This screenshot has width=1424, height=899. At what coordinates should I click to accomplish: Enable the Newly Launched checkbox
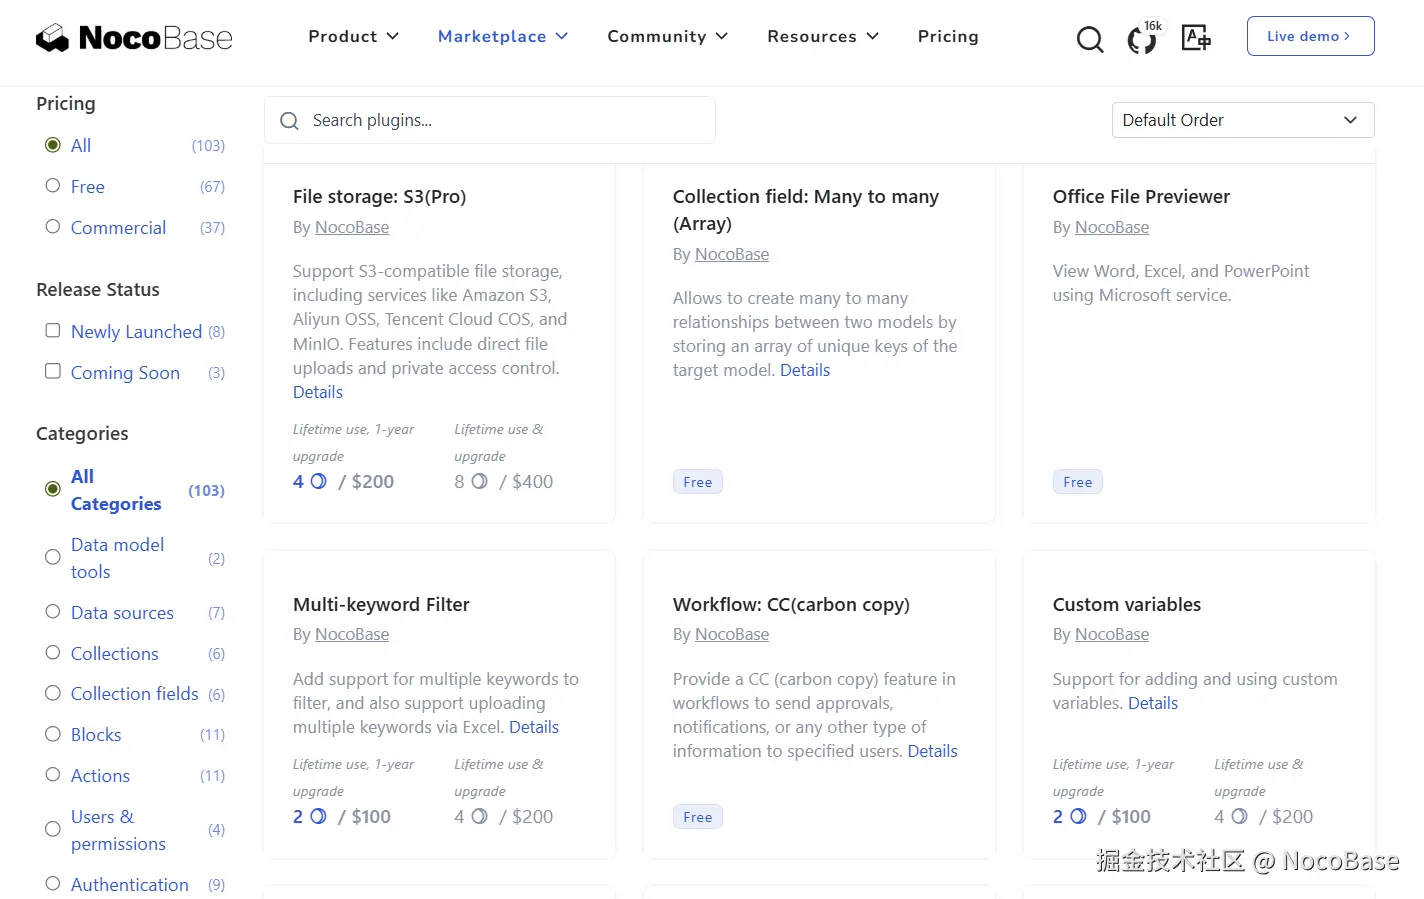tap(53, 331)
